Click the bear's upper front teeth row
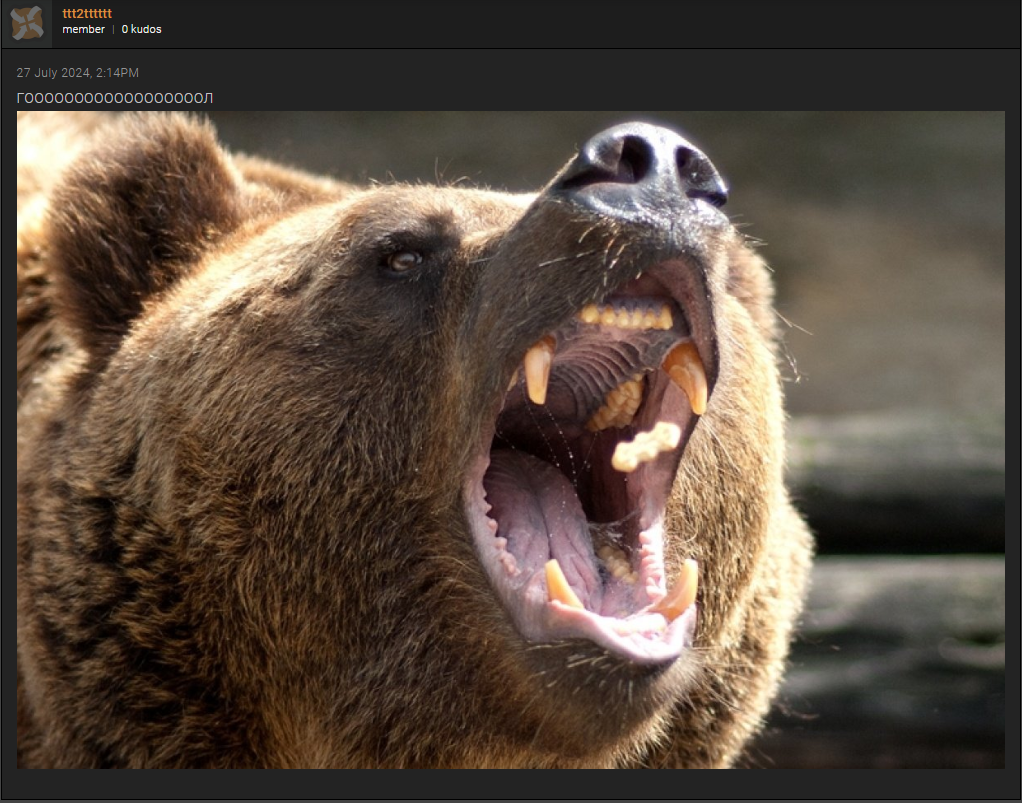Image resolution: width=1022 pixels, height=803 pixels. click(x=628, y=317)
